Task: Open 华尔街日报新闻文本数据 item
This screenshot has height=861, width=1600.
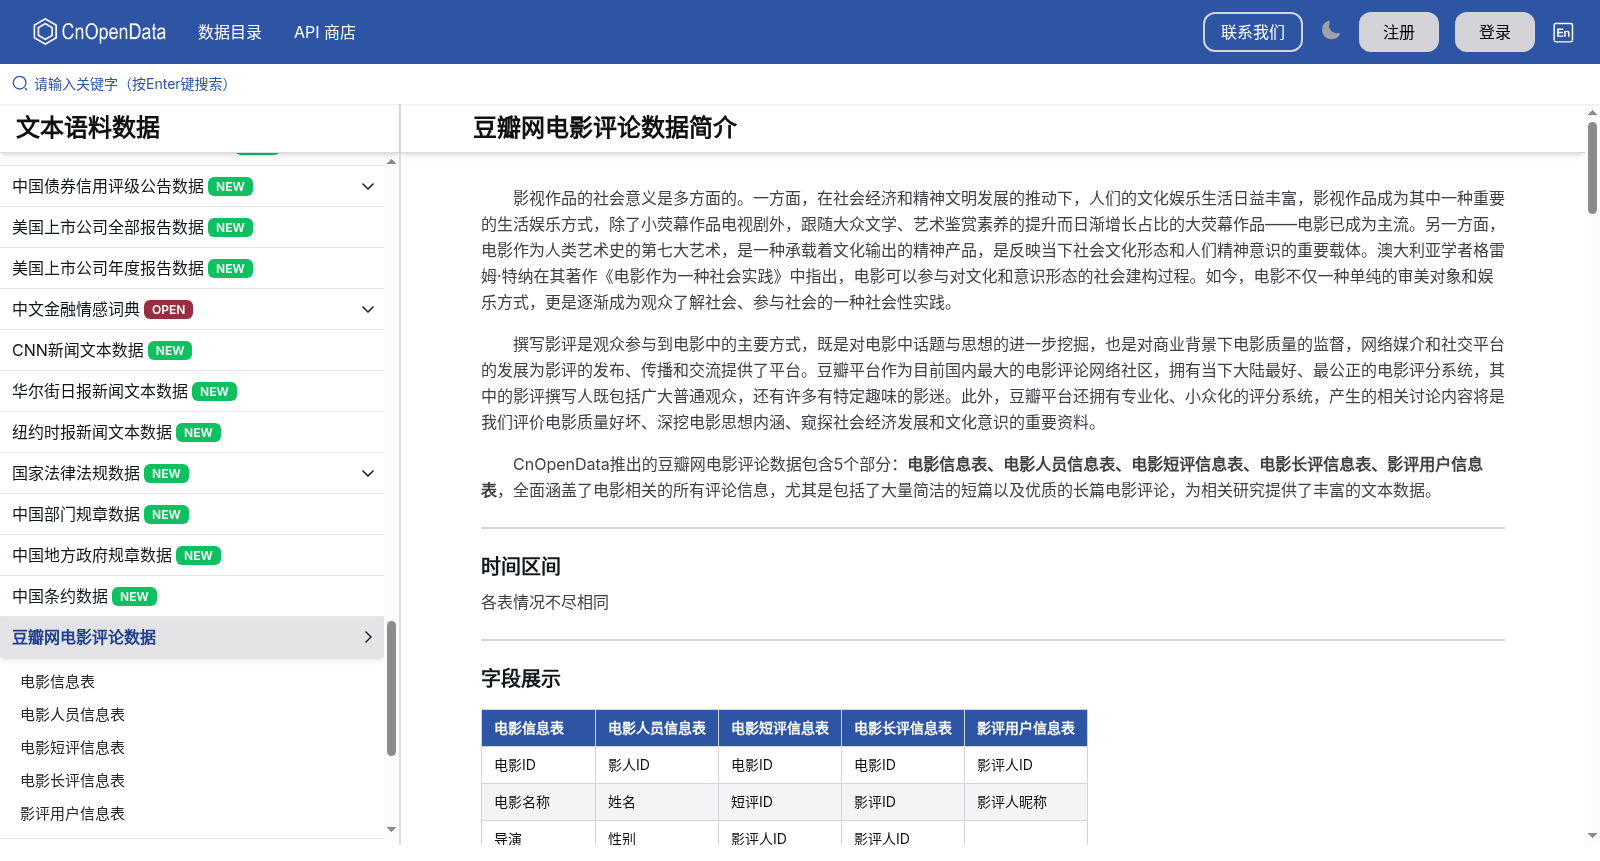Action: [192, 392]
